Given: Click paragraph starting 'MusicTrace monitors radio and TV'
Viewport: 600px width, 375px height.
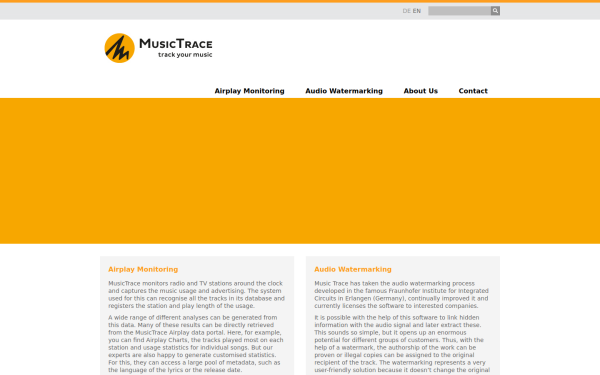Looking at the screenshot, I should pos(196,295).
